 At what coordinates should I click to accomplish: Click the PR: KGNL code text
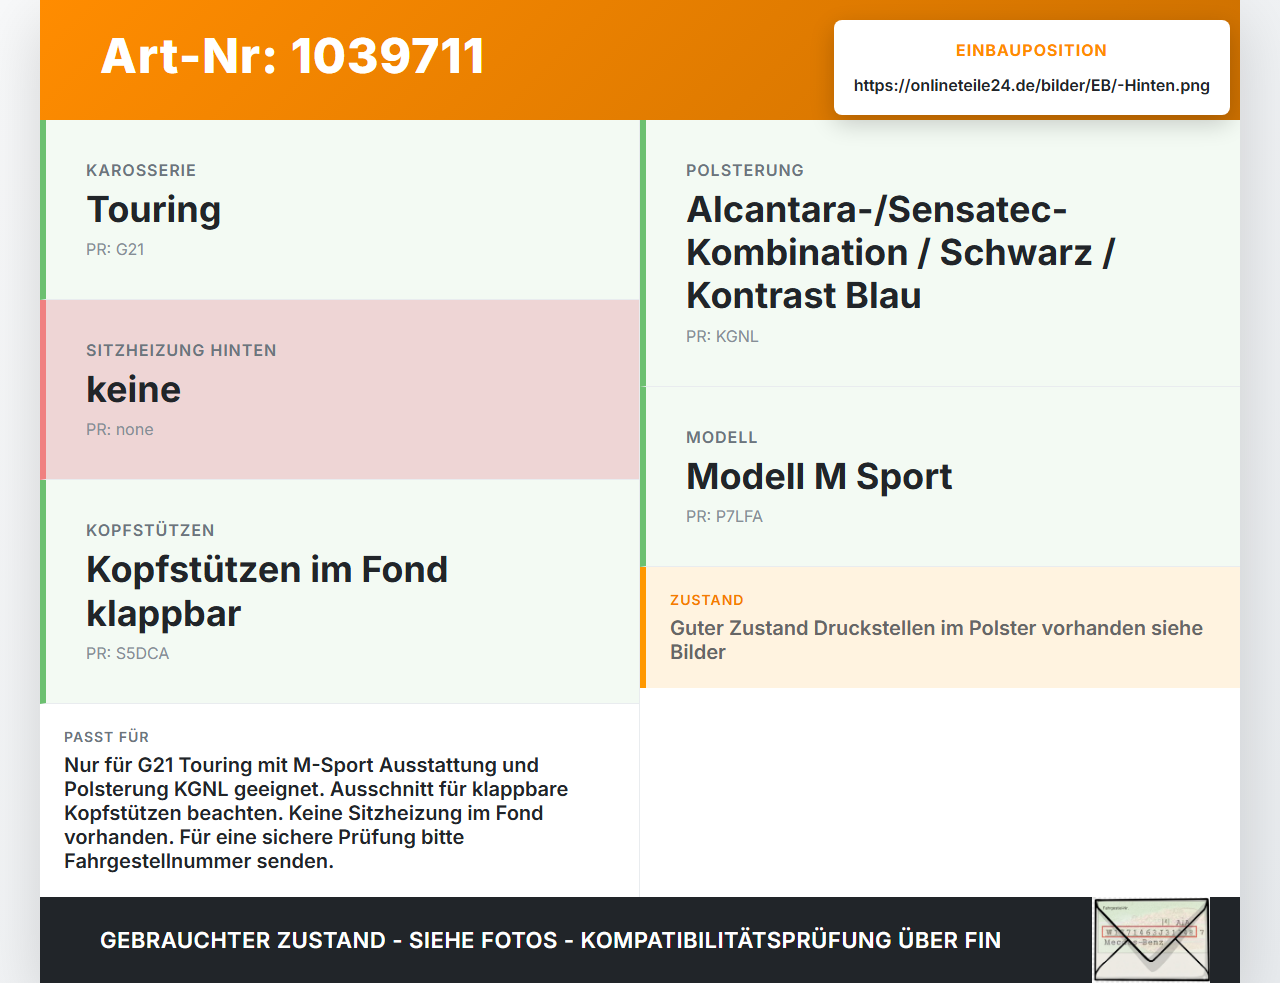tap(722, 336)
